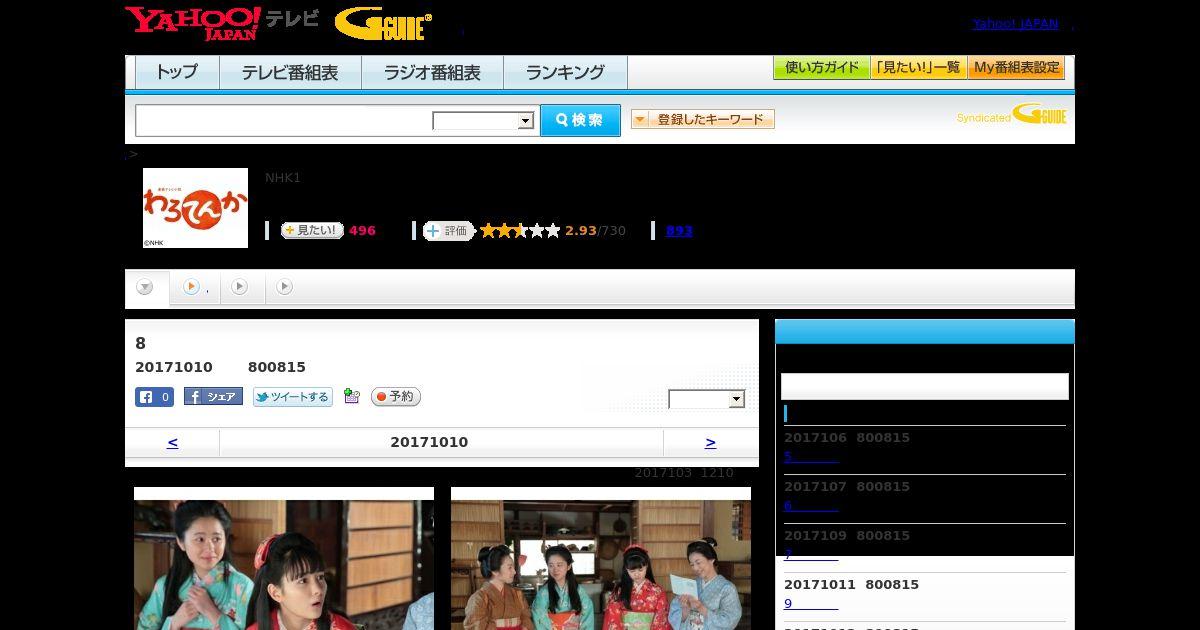Click the NHK1 channel label

[283, 177]
